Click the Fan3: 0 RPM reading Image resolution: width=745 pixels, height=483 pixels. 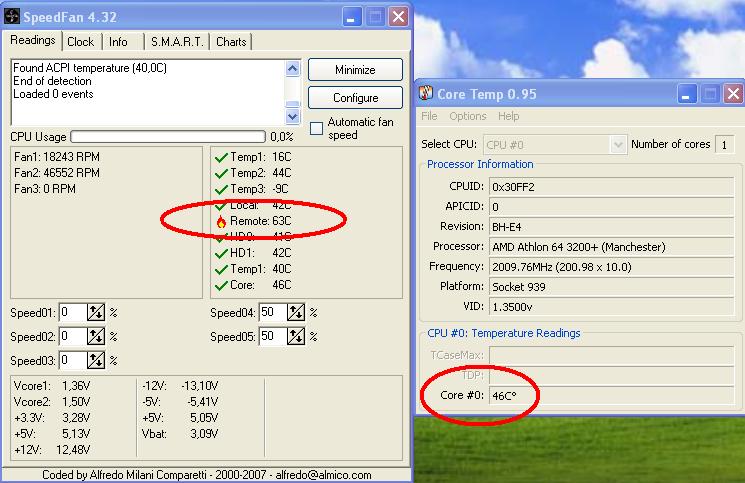45,189
